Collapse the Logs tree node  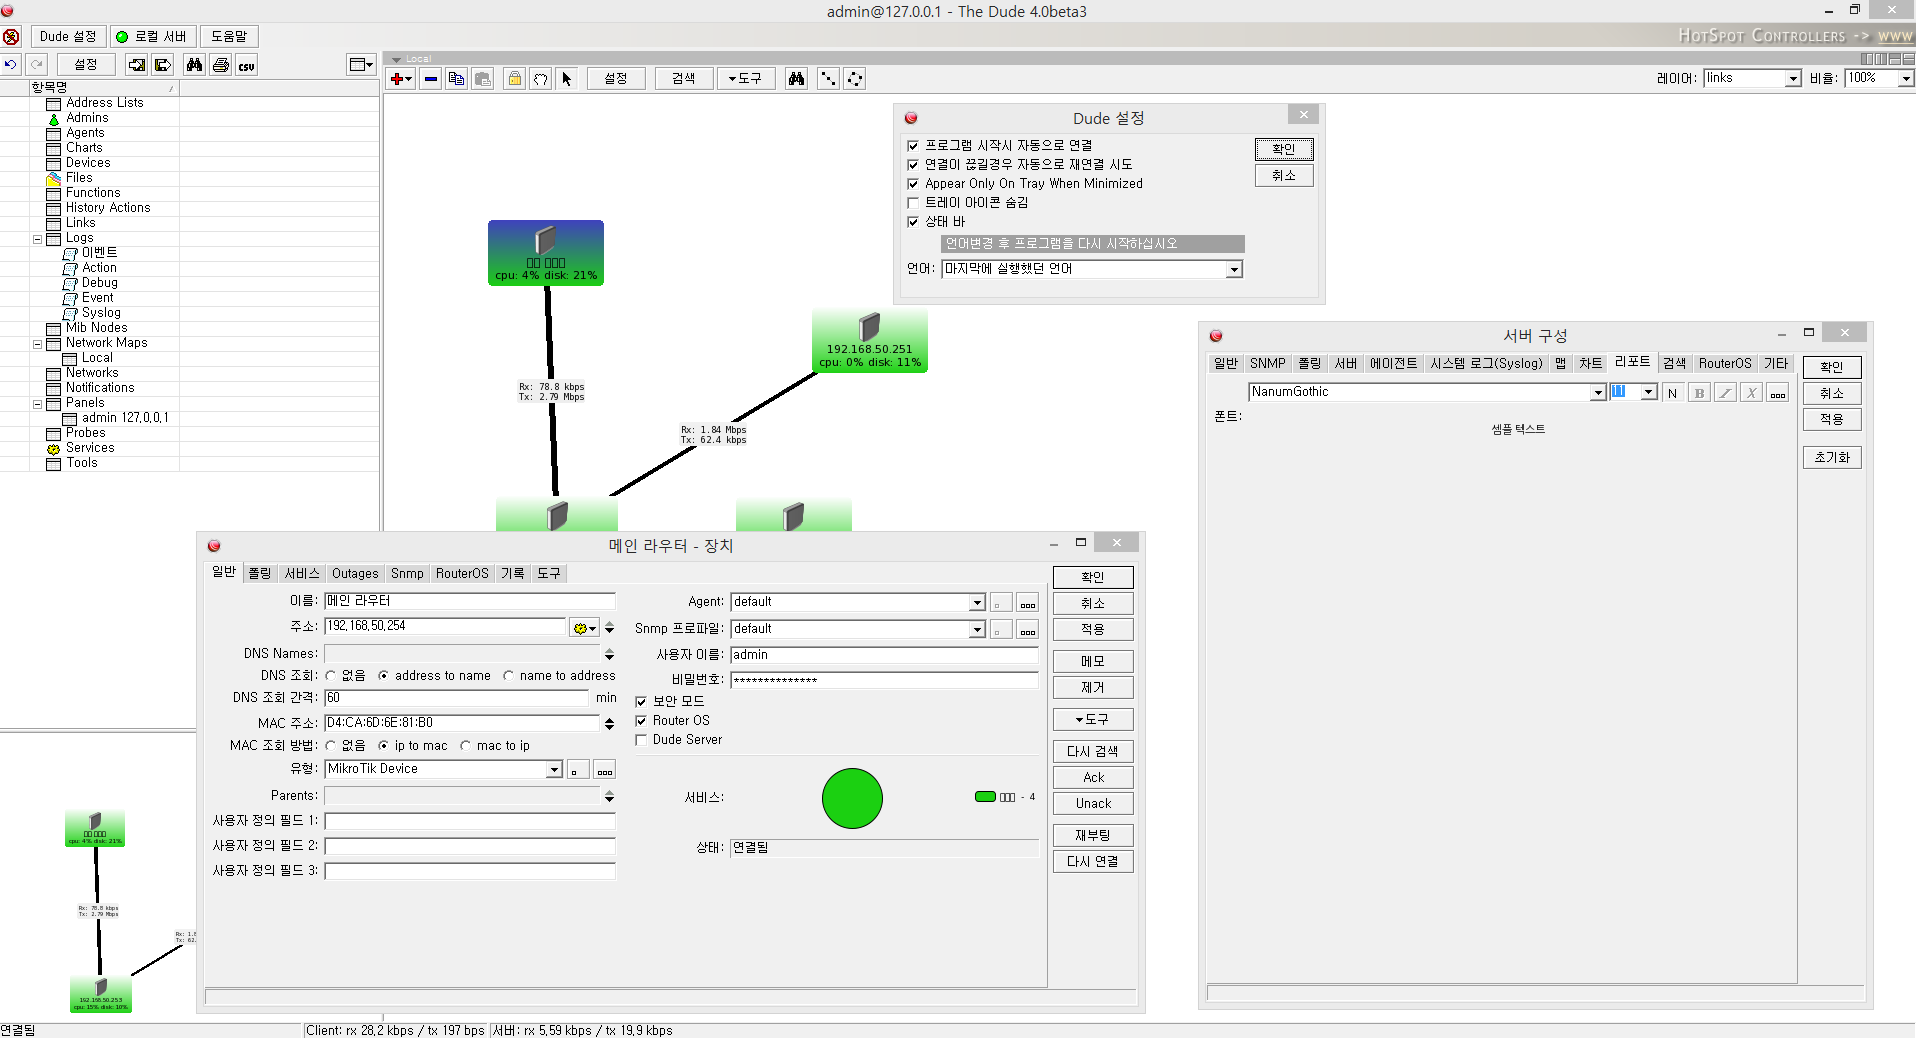[x=38, y=239]
